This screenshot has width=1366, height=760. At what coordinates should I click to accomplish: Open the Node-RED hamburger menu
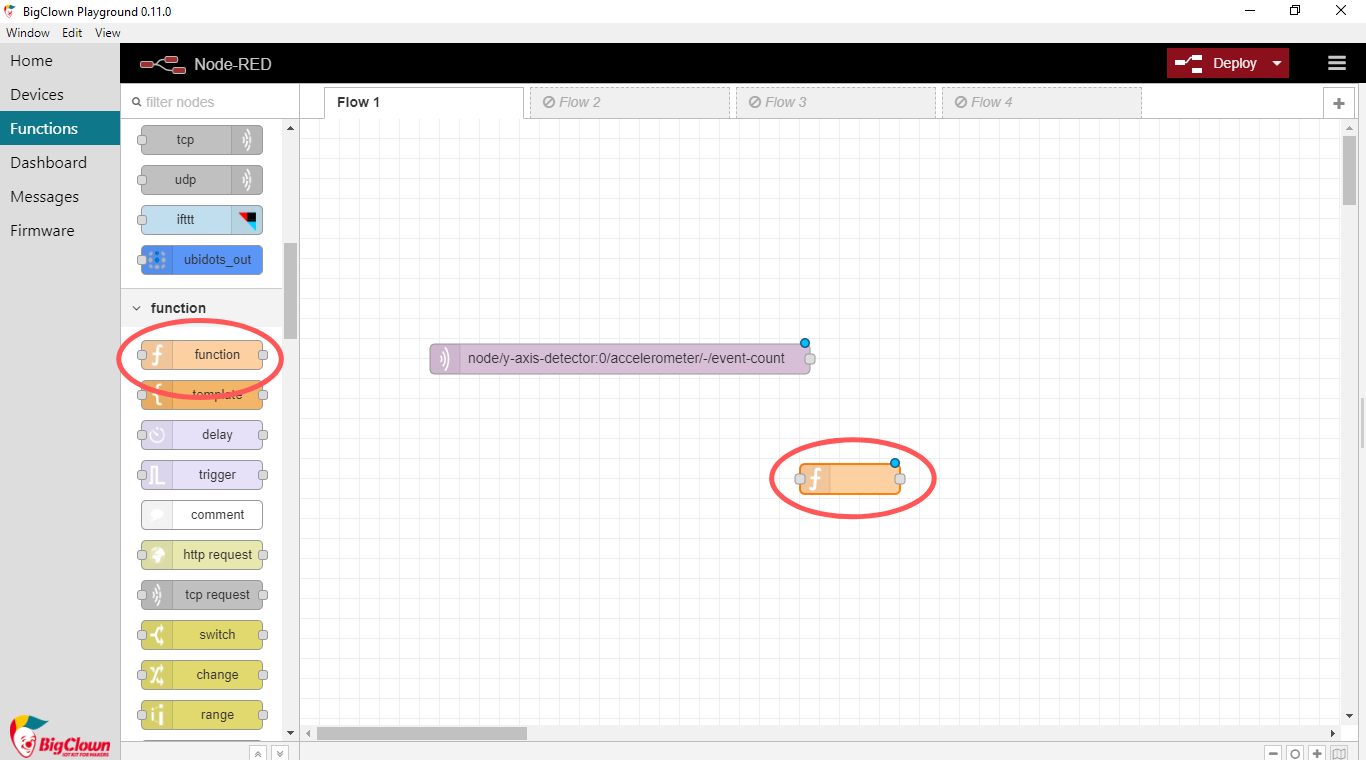coord(1337,63)
